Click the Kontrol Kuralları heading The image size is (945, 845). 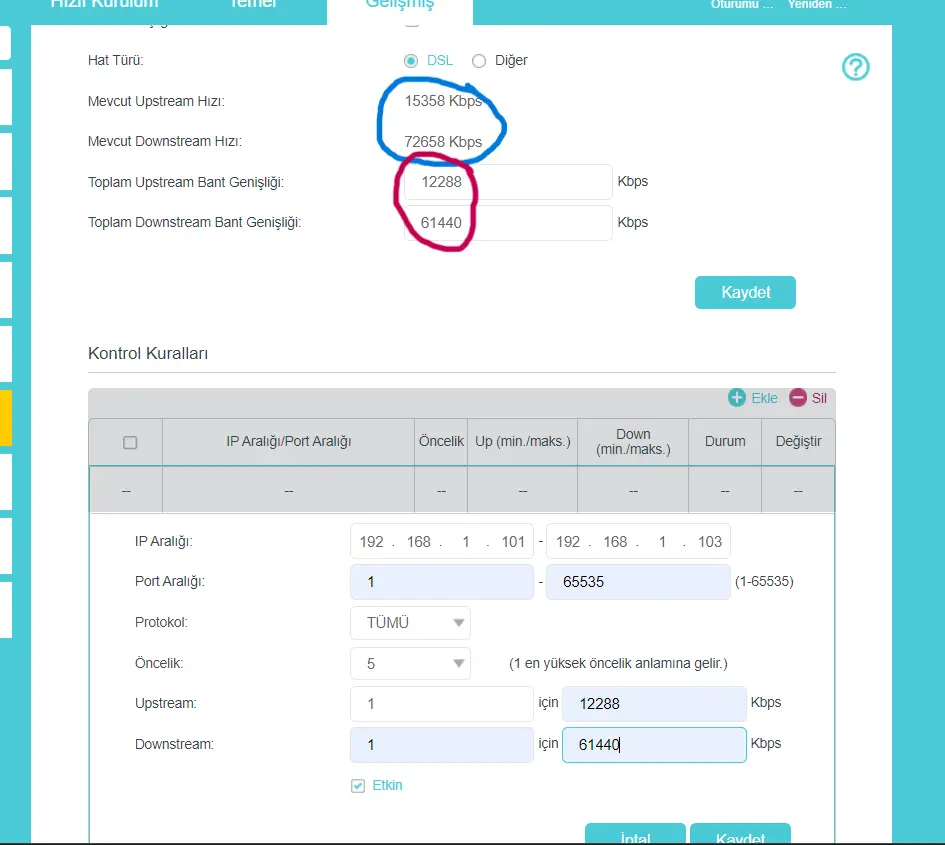pyautogui.click(x=148, y=354)
